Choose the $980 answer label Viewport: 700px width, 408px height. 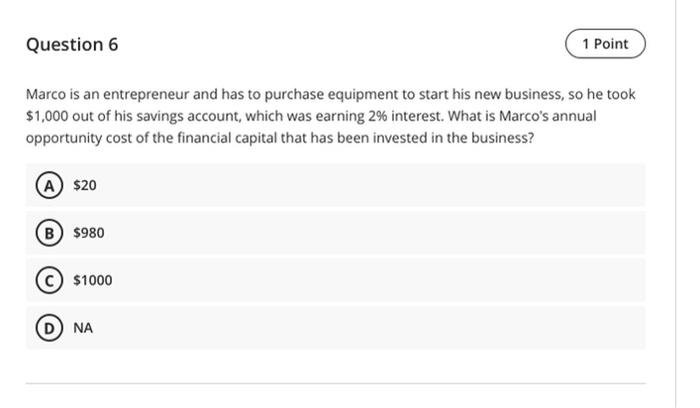tap(89, 233)
